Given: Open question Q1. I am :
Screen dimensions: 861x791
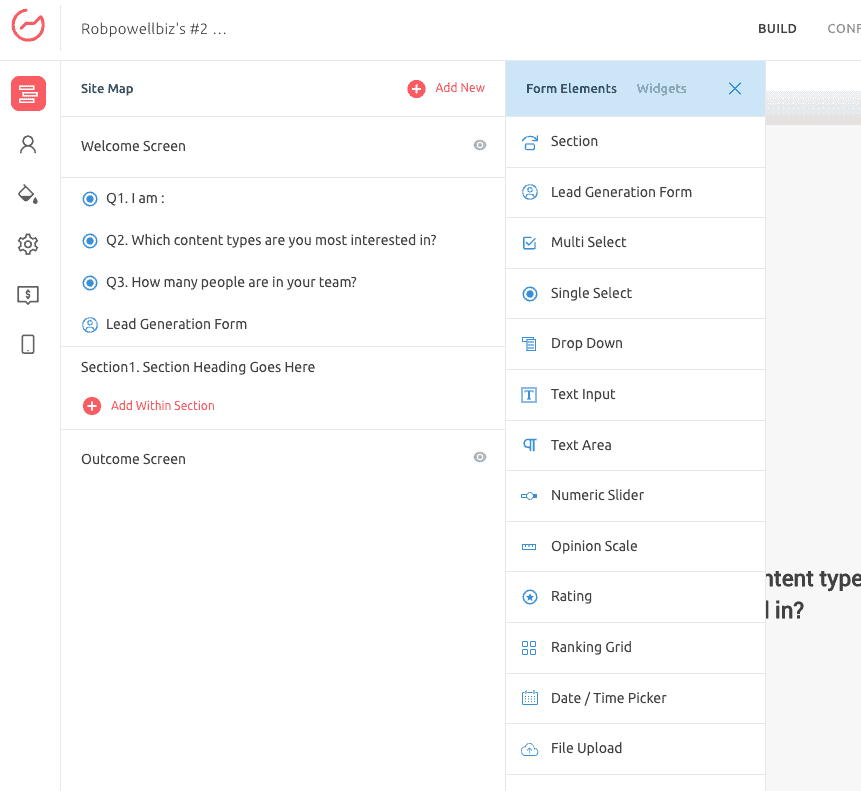Looking at the screenshot, I should (x=135, y=198).
